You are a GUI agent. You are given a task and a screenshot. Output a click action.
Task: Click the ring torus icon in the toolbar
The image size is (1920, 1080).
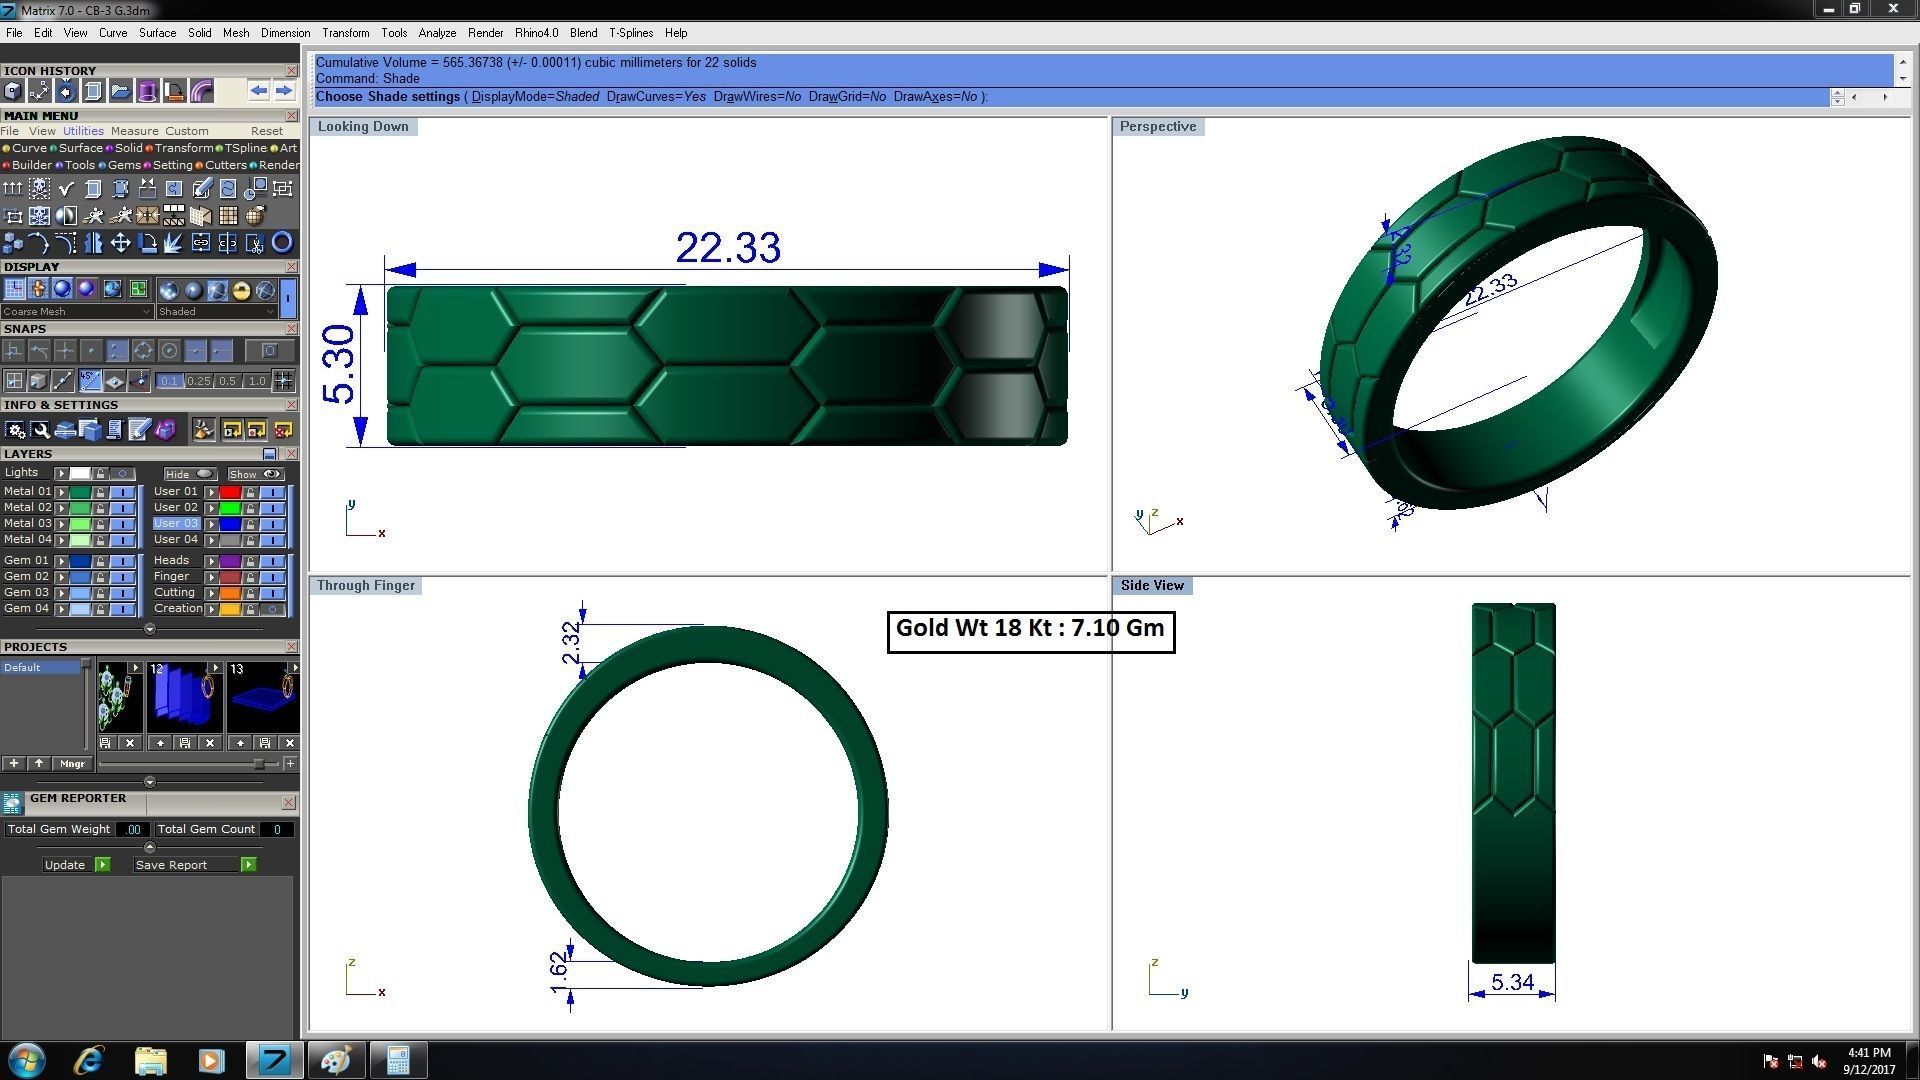click(282, 243)
